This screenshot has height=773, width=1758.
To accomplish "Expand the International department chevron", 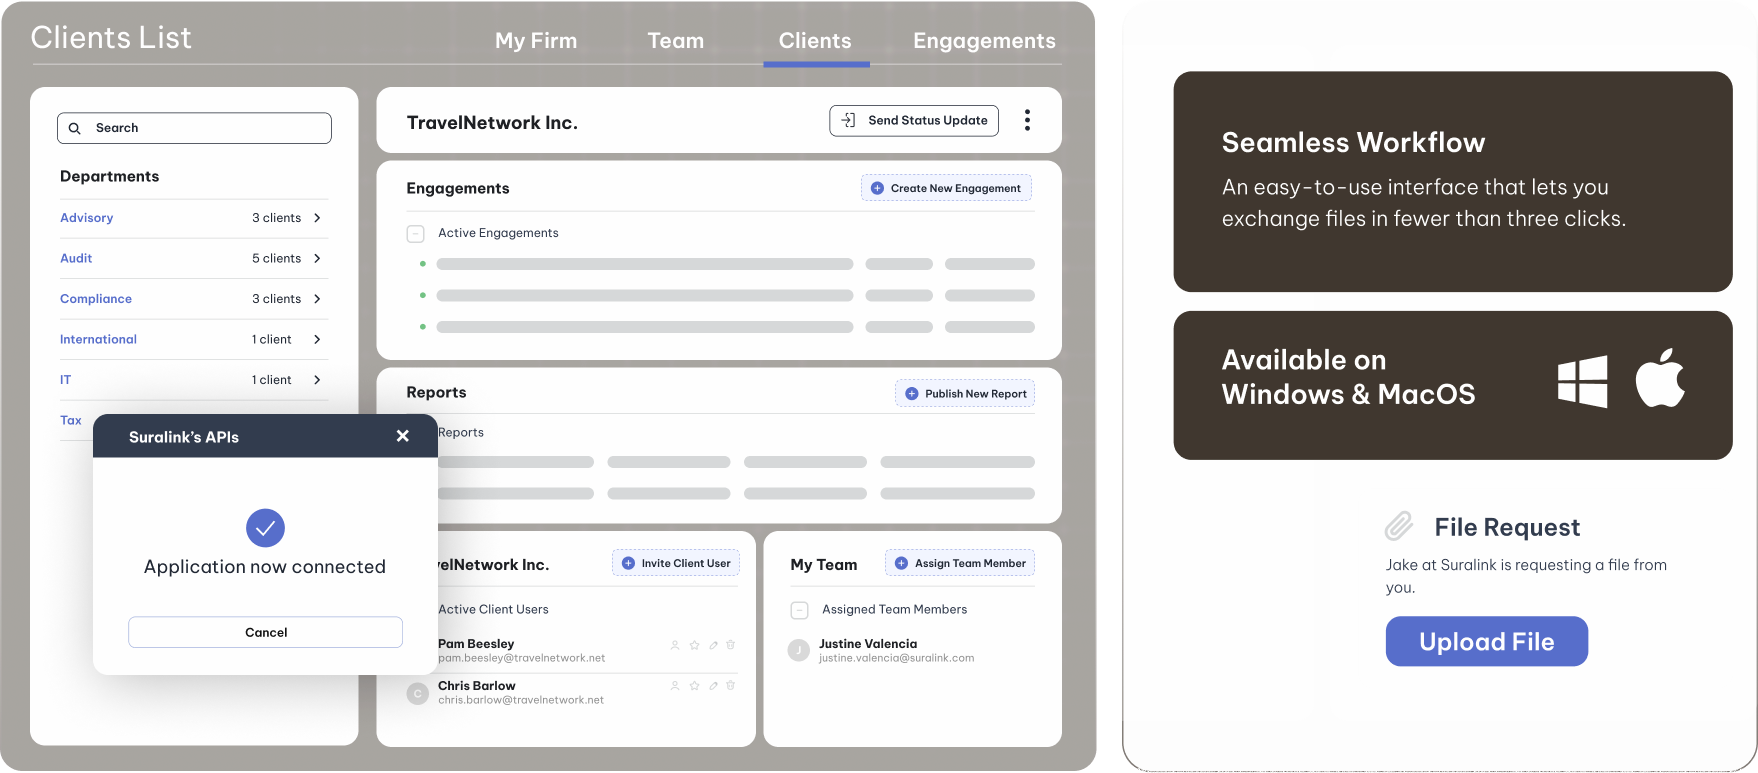I will point(317,339).
